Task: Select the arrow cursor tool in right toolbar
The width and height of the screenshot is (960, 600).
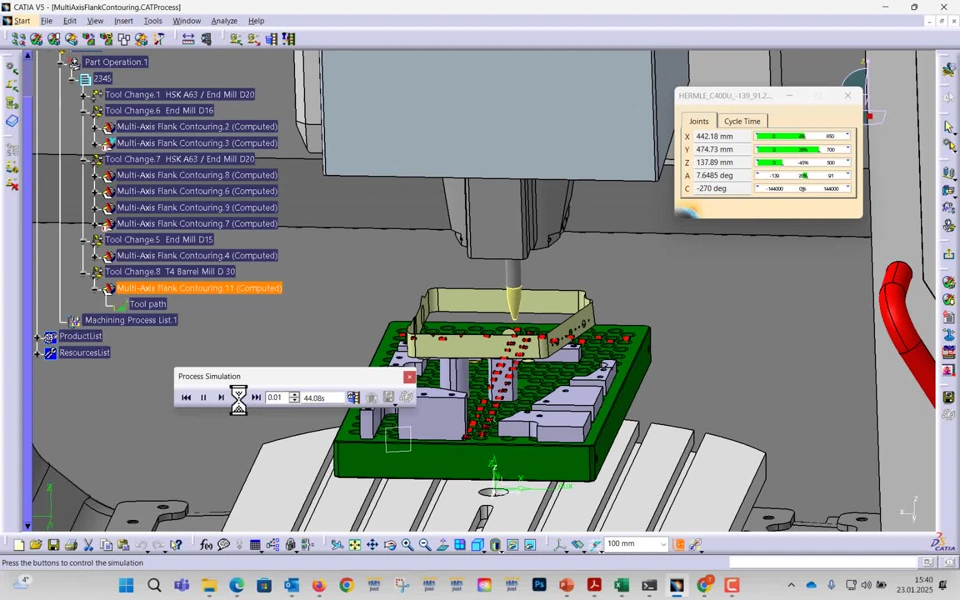Action: pyautogui.click(x=948, y=127)
